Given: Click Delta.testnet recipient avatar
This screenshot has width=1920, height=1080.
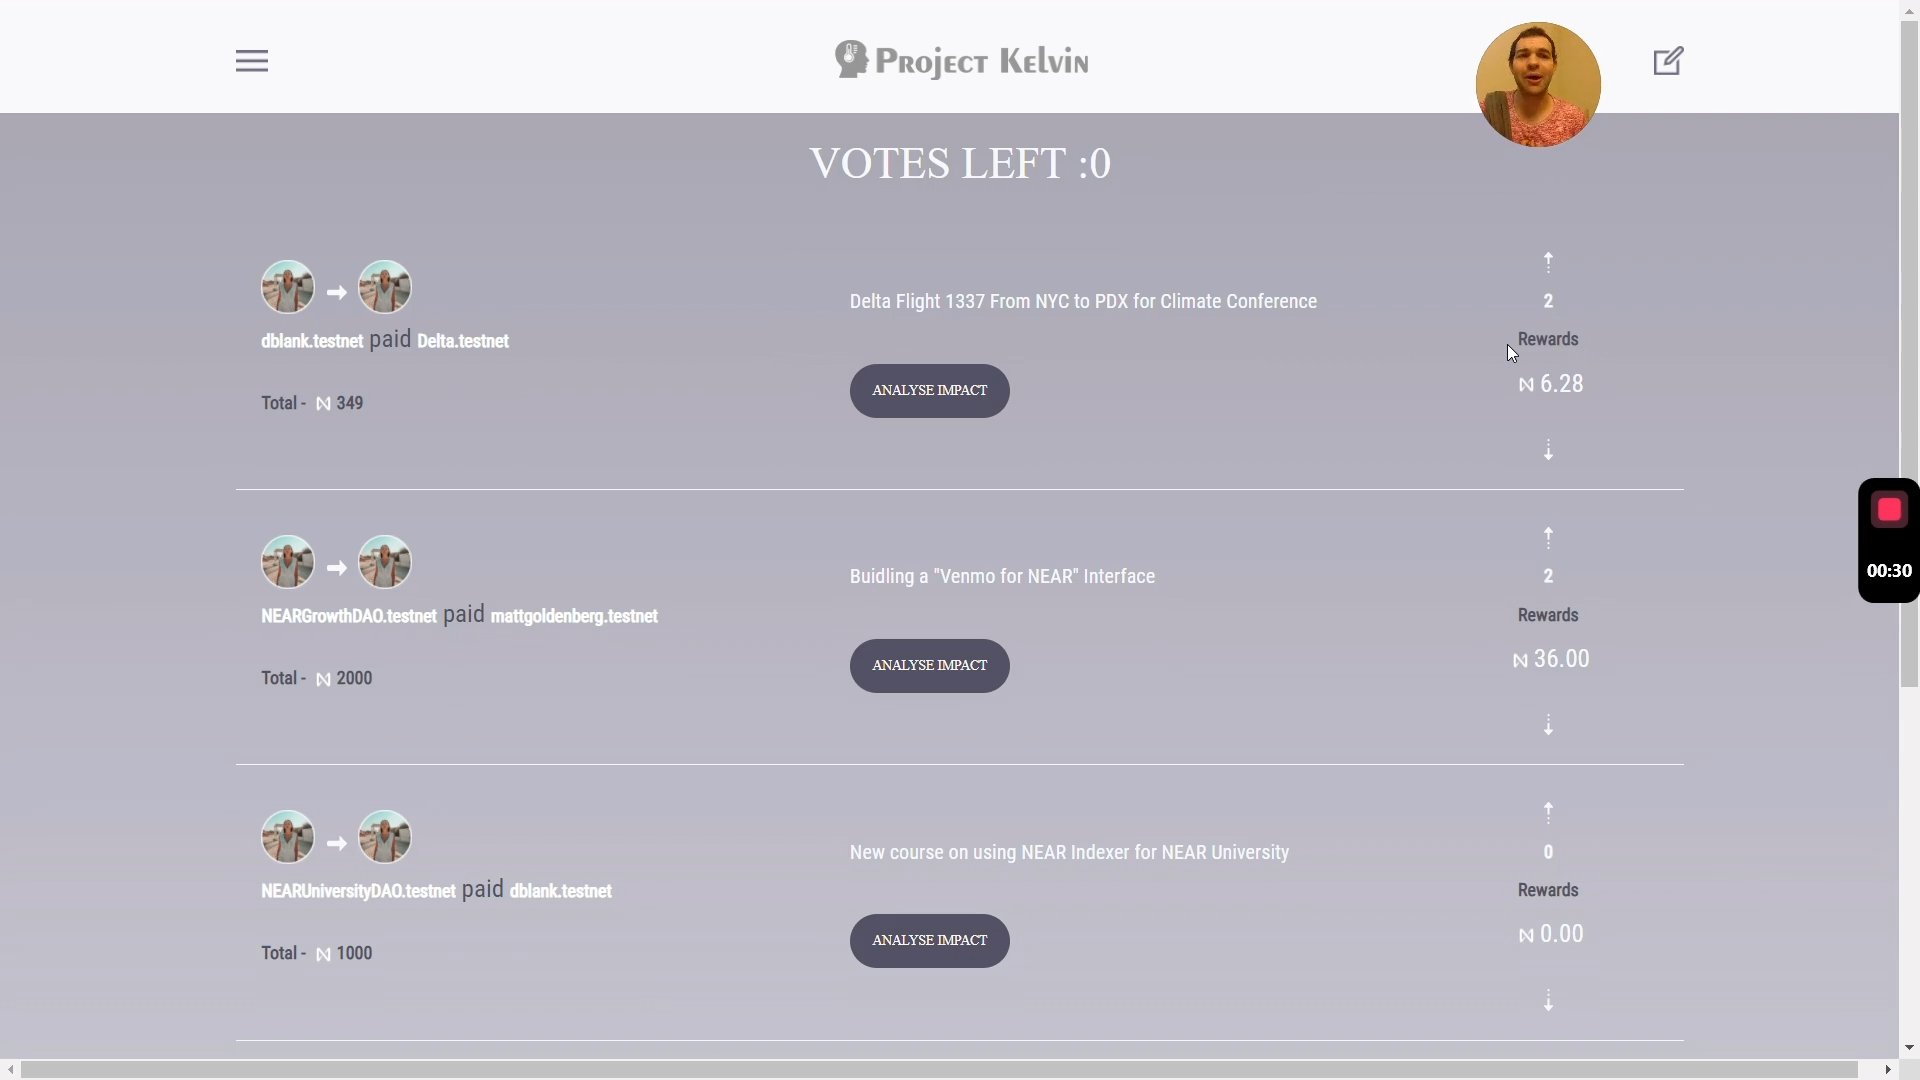Looking at the screenshot, I should click(x=385, y=287).
